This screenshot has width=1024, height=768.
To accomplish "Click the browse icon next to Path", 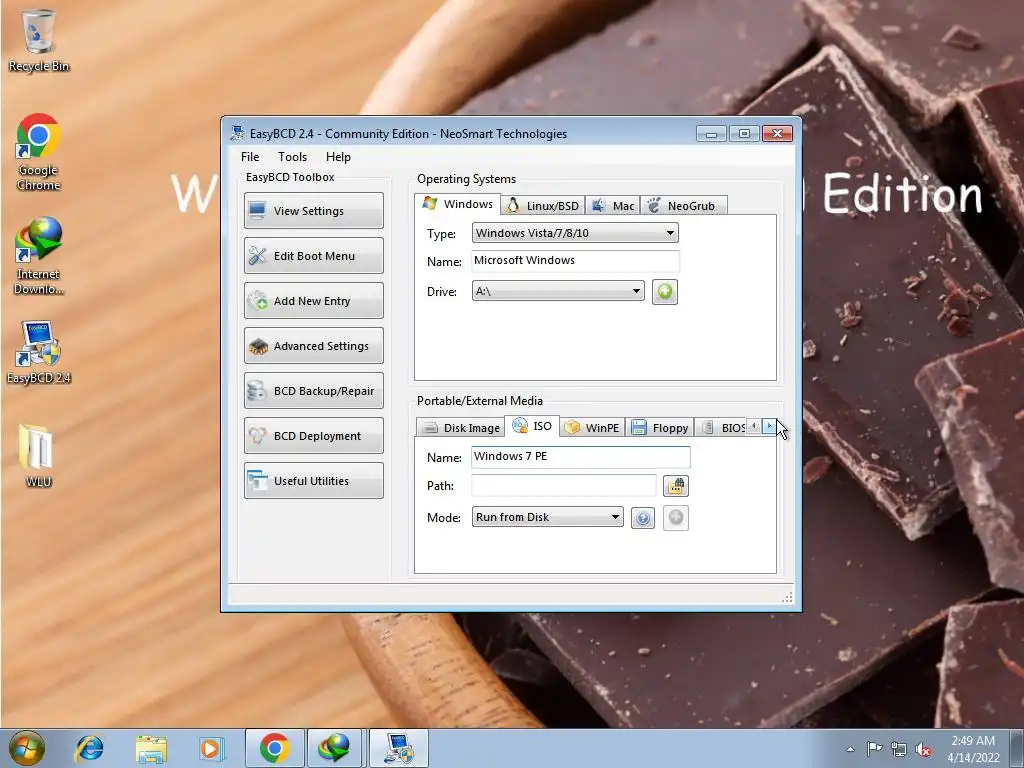I will pos(676,486).
